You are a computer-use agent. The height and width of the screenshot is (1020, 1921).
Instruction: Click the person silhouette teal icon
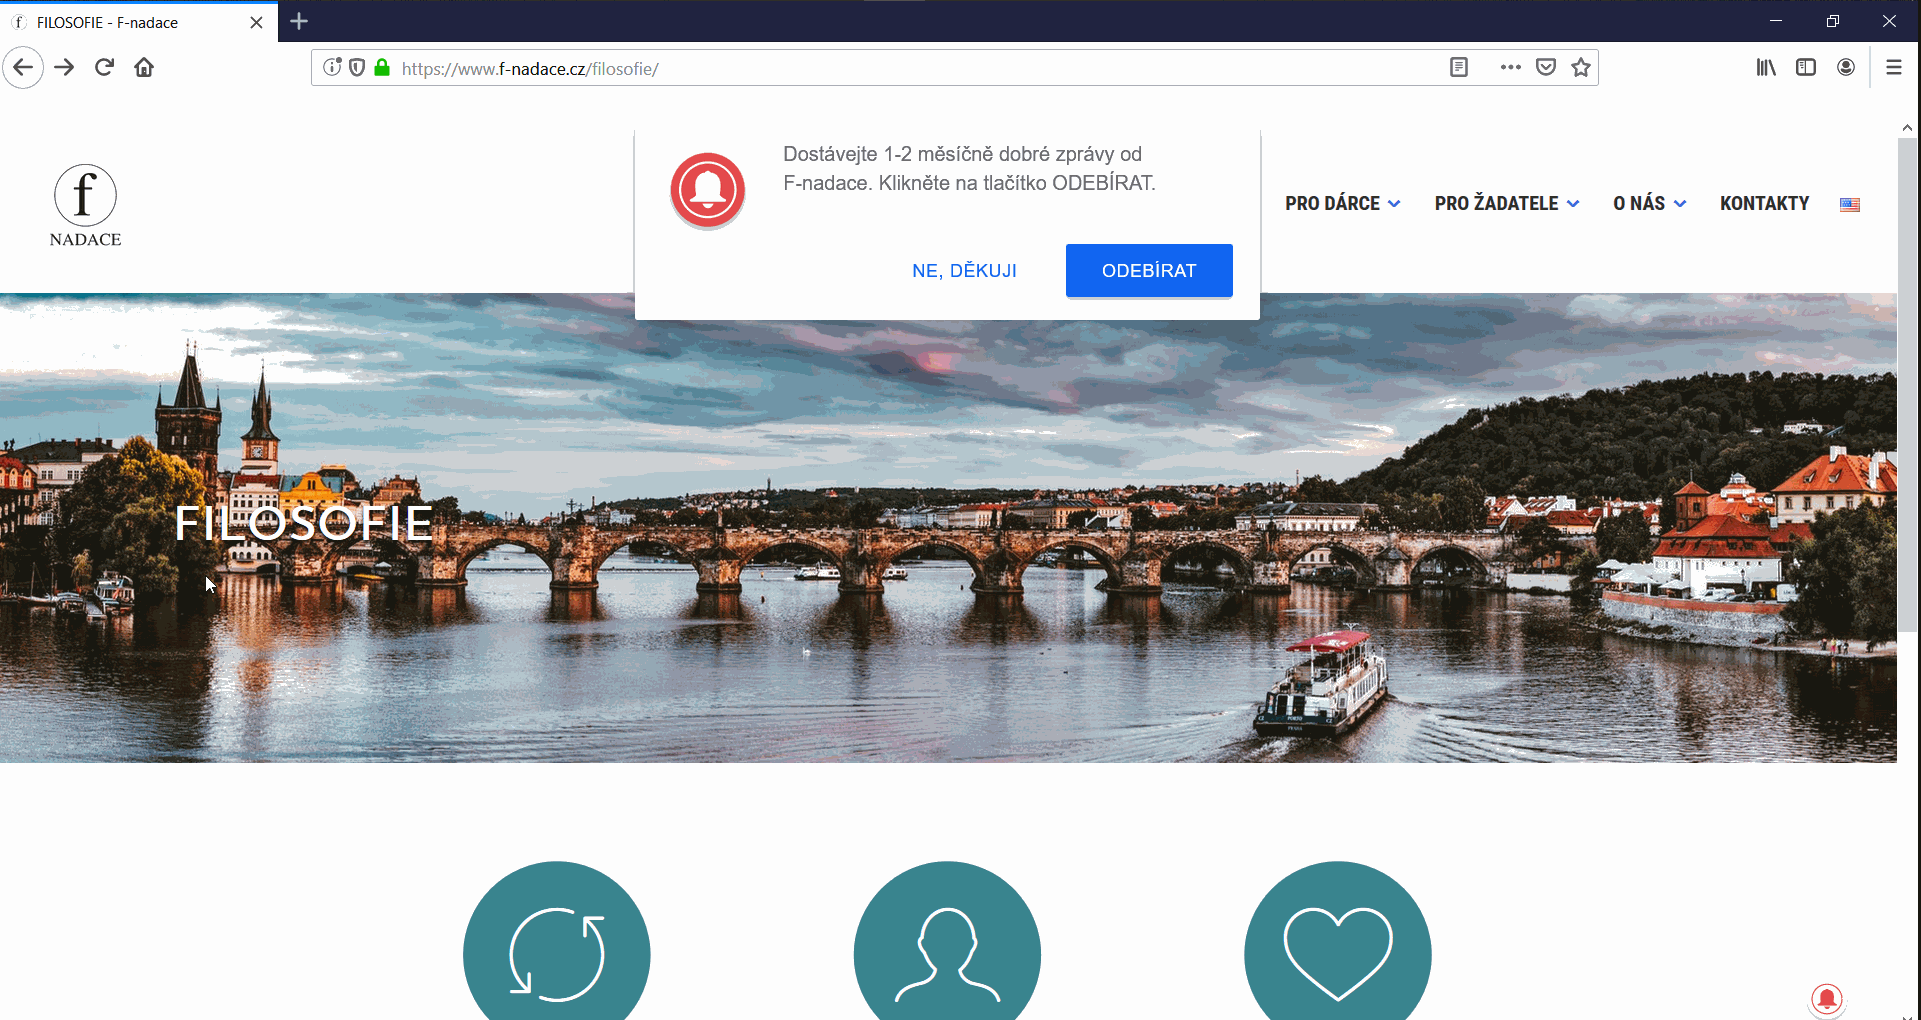[947, 941]
